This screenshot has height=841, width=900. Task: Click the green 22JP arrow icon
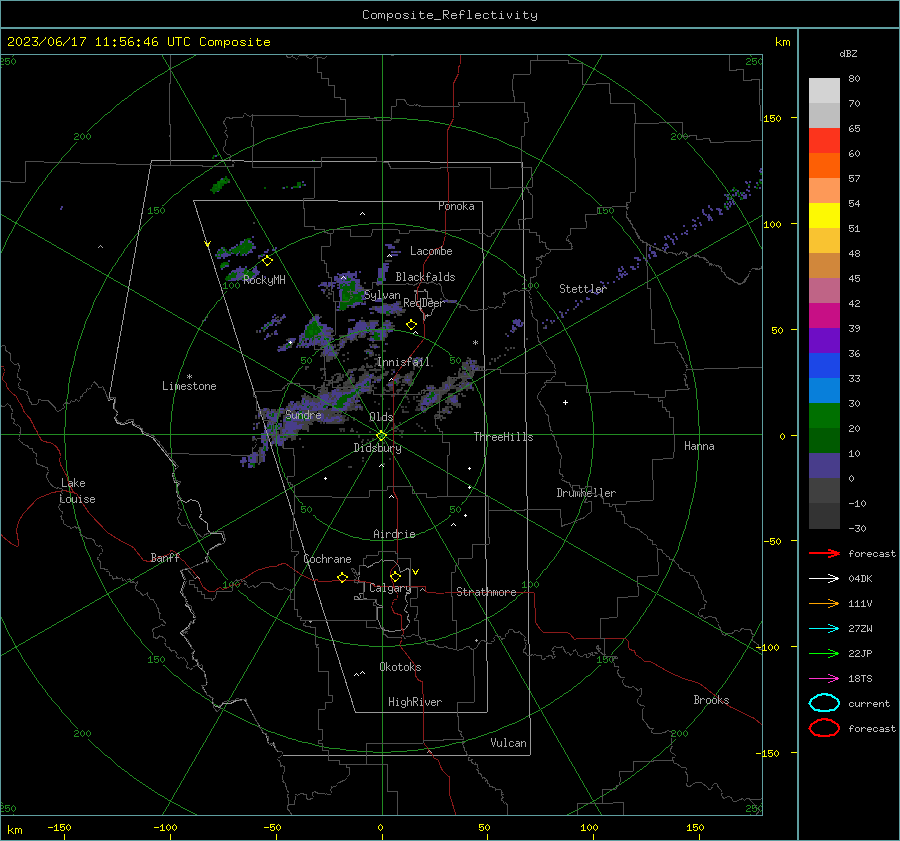824,653
